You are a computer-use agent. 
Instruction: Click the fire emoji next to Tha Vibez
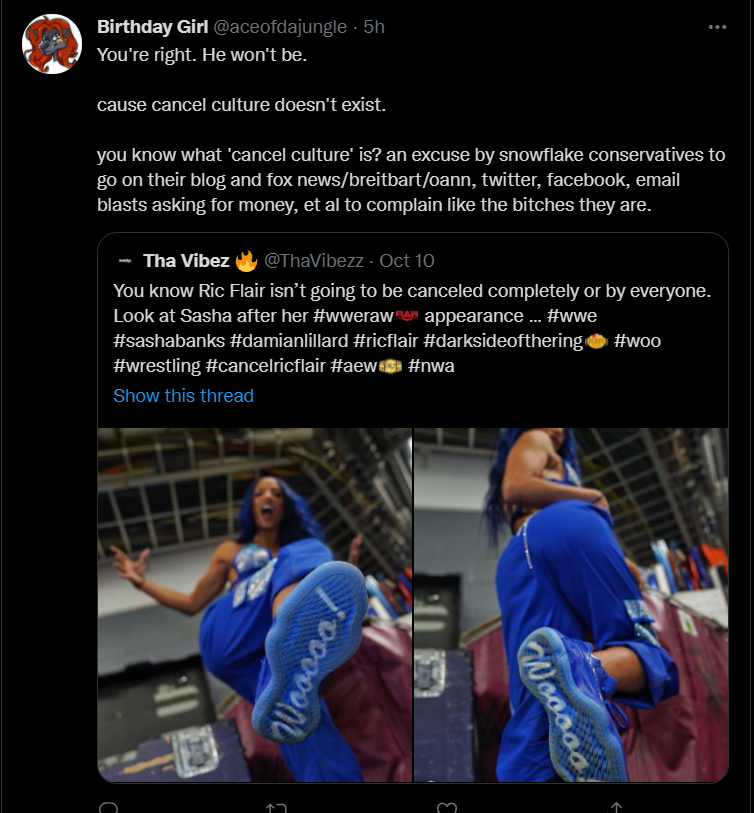[x=246, y=261]
